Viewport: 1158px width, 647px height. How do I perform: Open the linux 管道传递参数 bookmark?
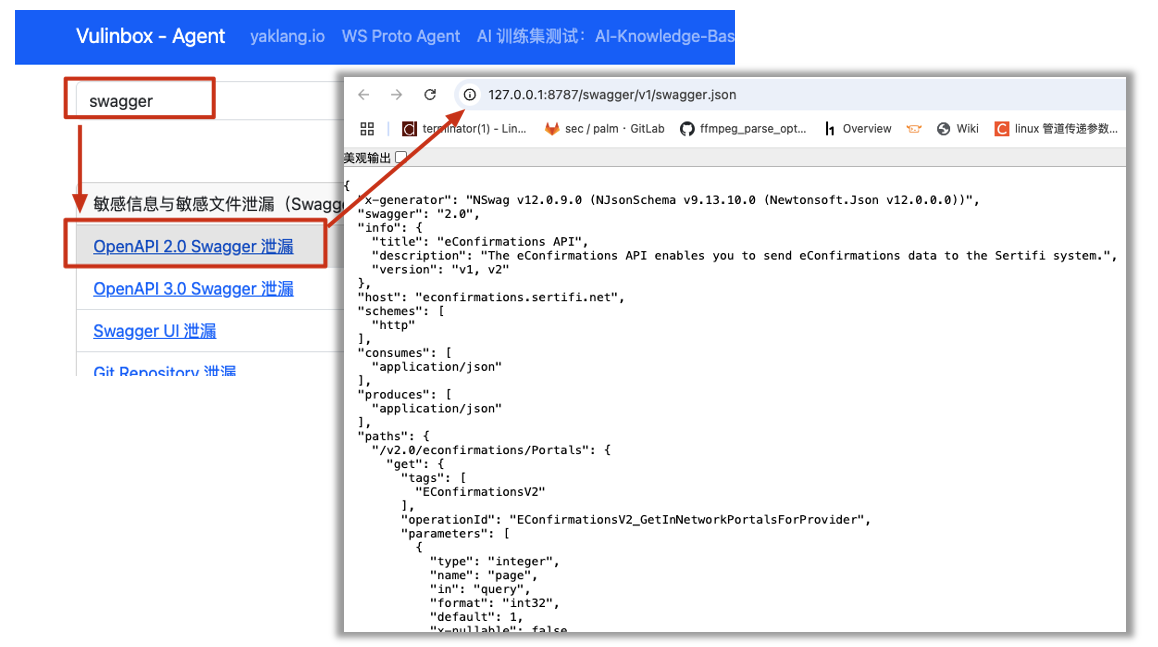click(1056, 129)
